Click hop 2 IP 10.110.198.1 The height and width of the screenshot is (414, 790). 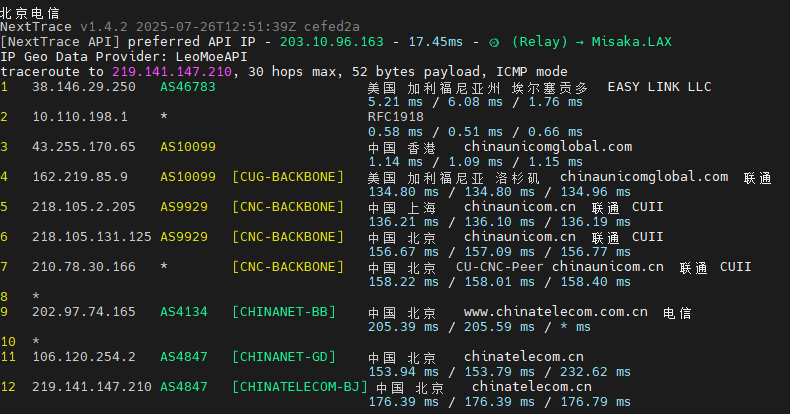[80, 117]
